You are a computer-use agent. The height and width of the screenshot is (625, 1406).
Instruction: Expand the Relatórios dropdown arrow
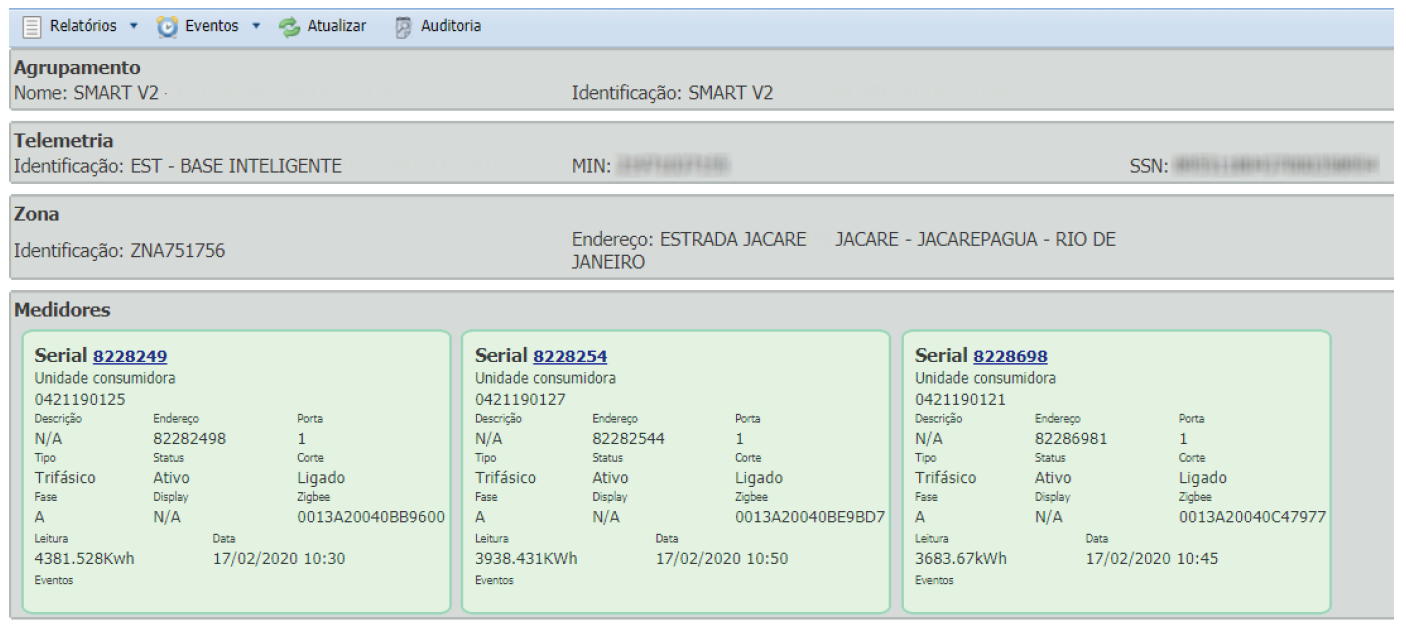pyautogui.click(x=134, y=27)
